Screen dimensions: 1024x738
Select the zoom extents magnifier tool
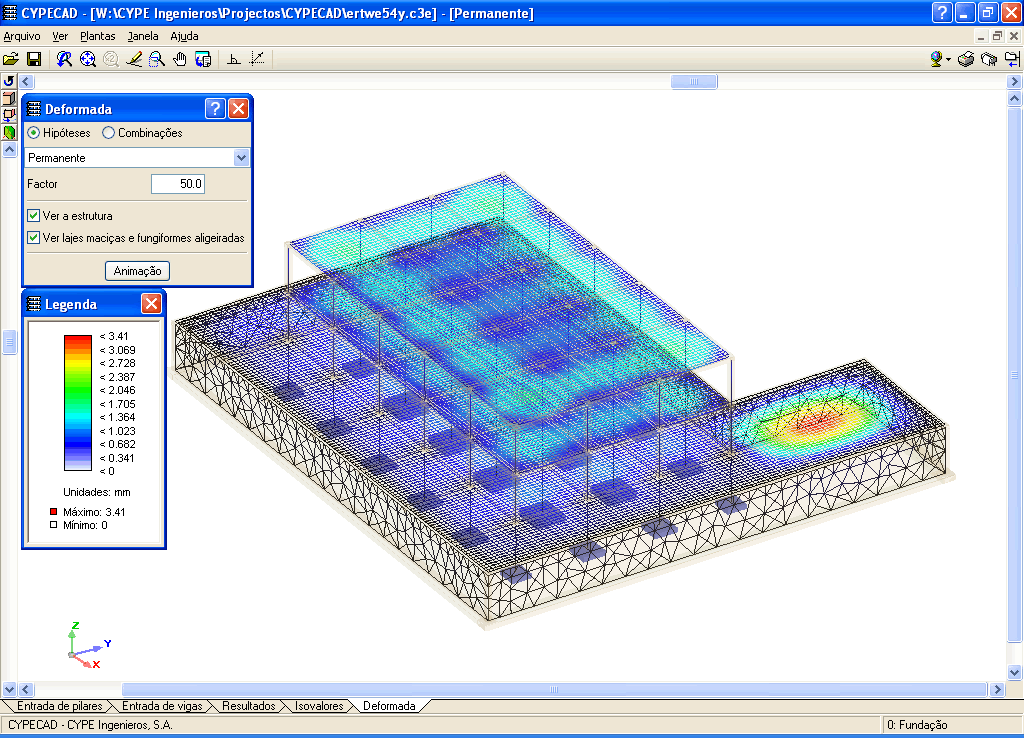[88, 59]
